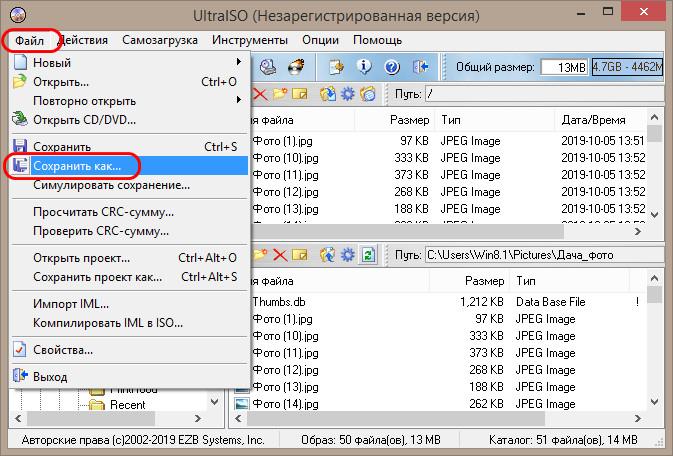Select Thumbs.db in the local file list
Viewport: 673px width, 456px height.
click(279, 302)
